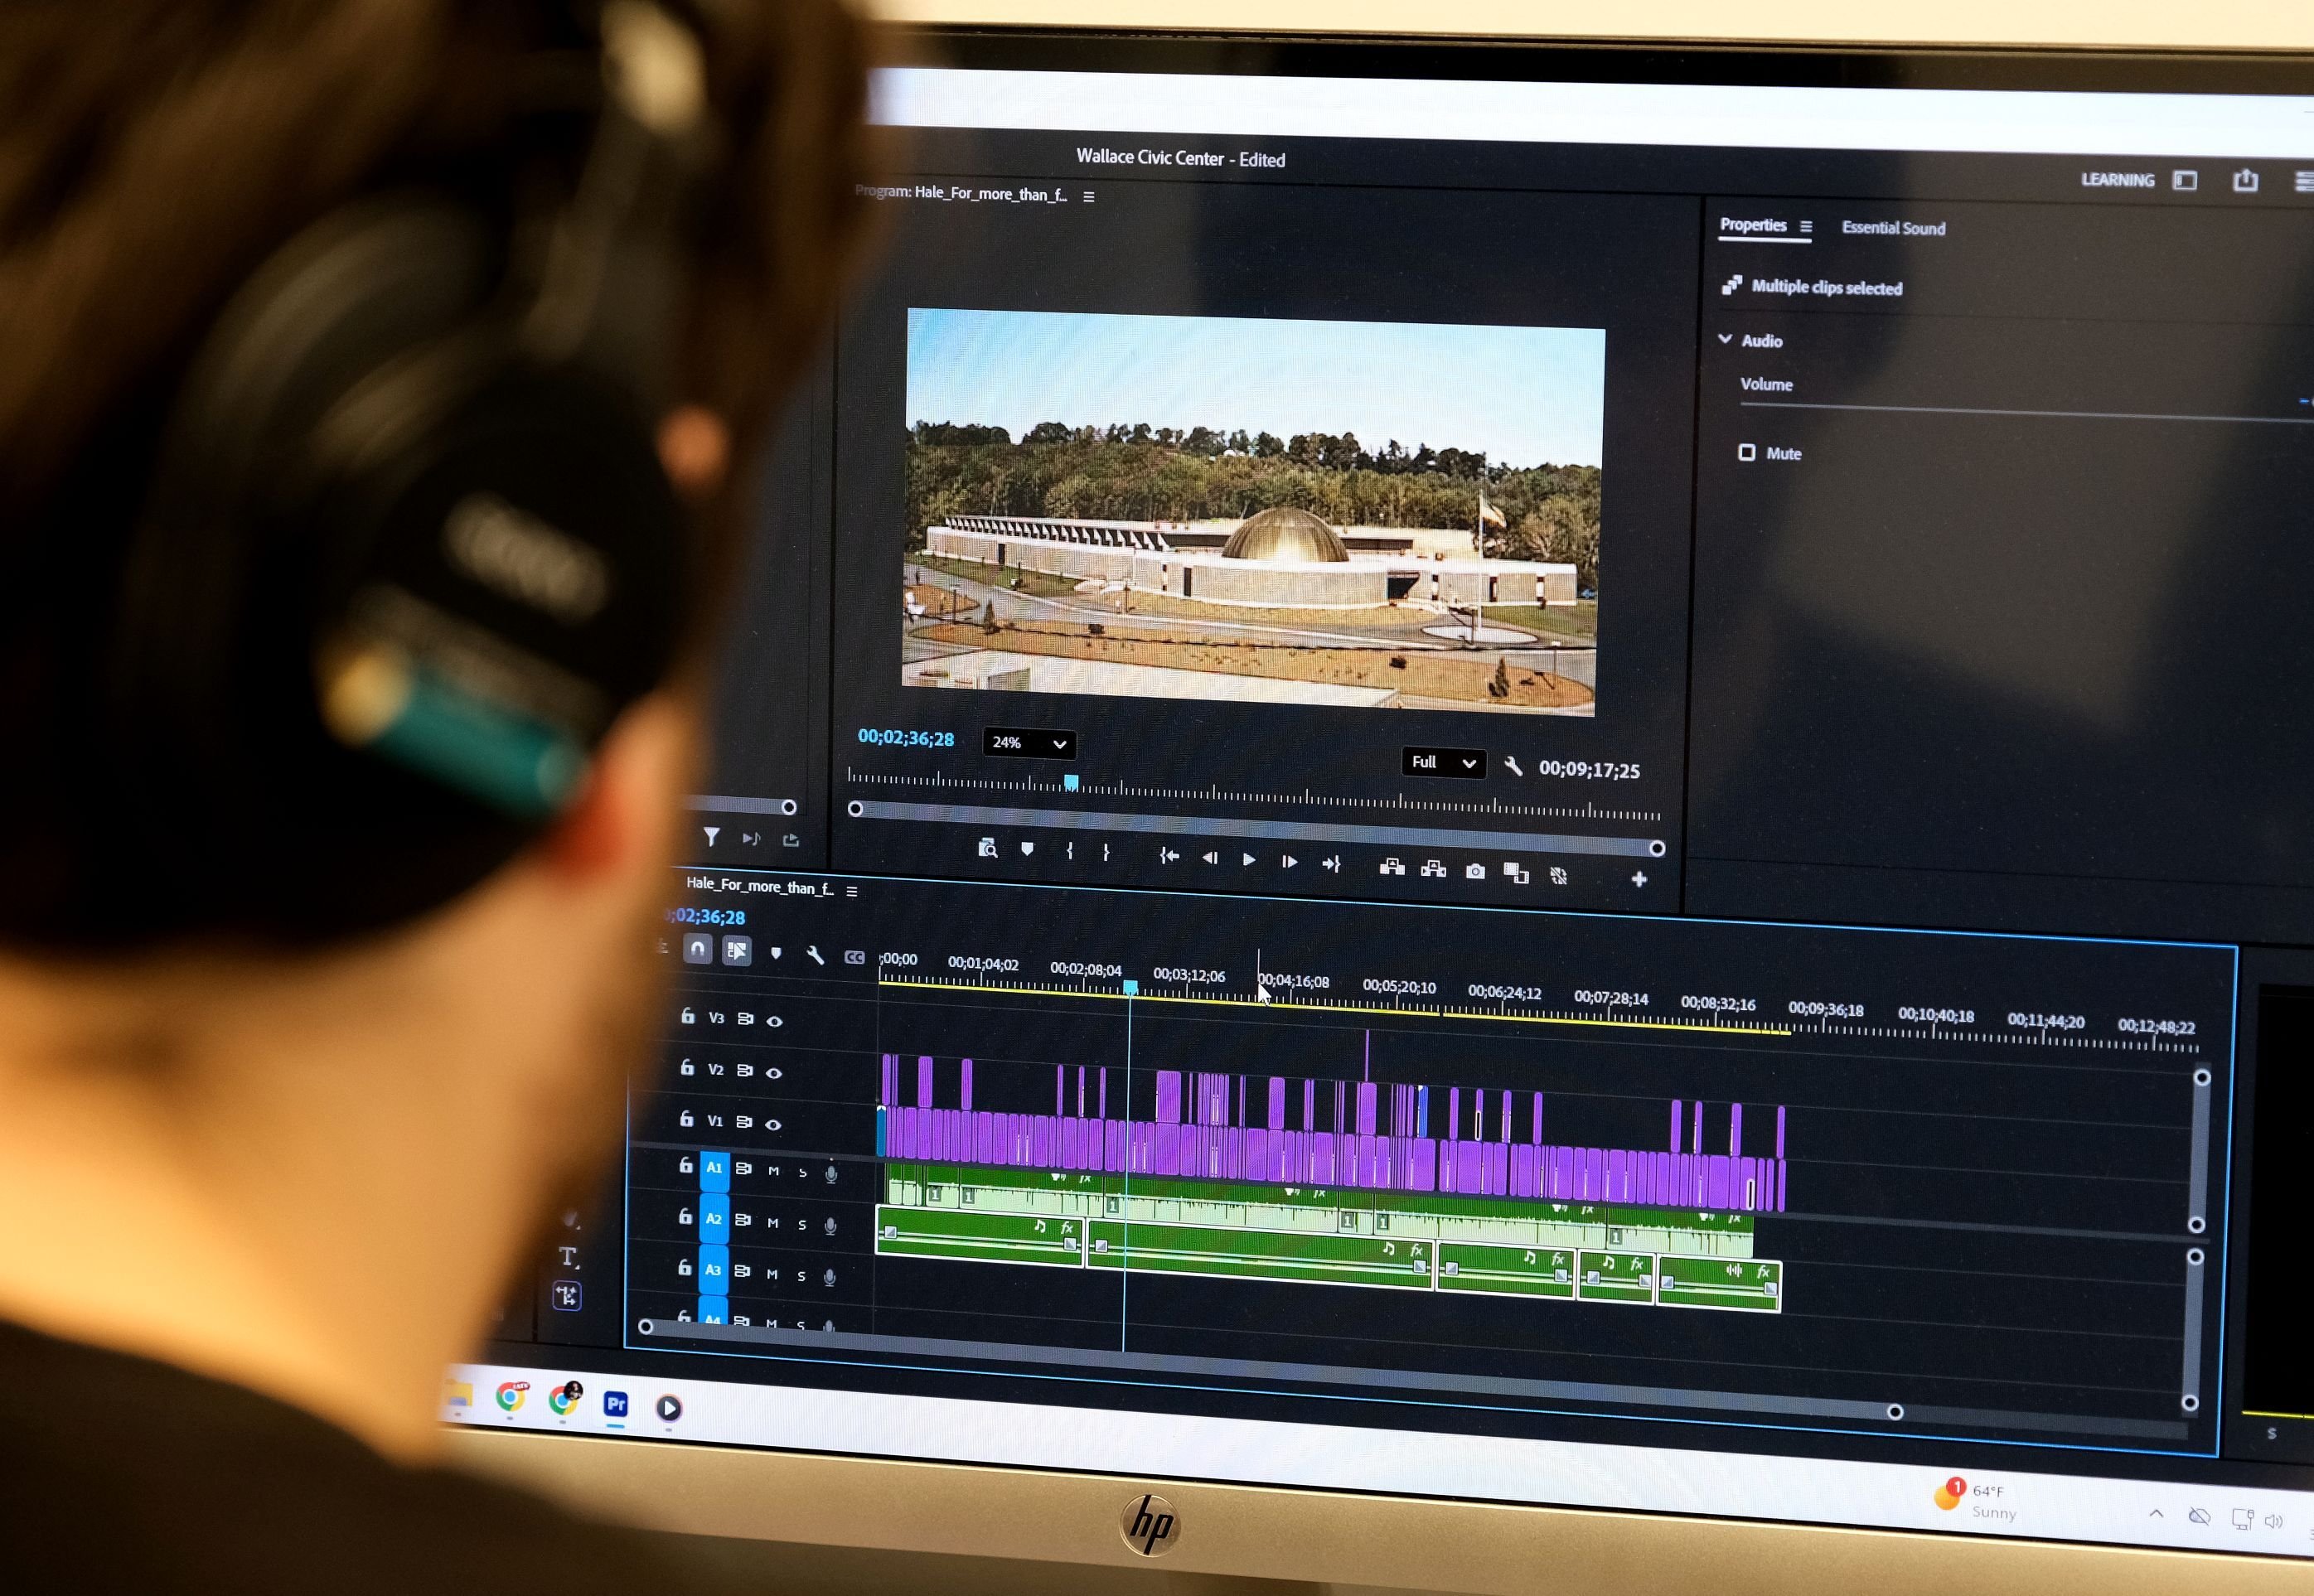Screen dimensions: 2314x1596
Task: Click the LEARNING workspace label
Action: (x=2117, y=180)
